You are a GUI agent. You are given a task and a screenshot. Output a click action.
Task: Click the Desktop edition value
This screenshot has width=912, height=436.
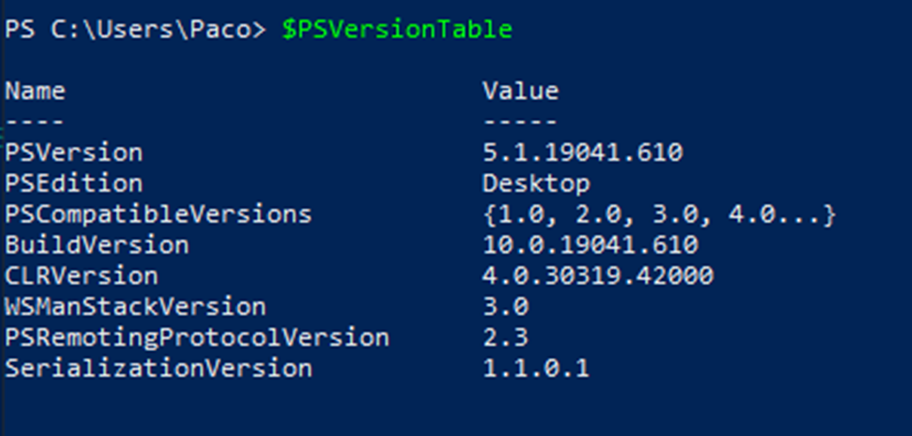(x=536, y=184)
